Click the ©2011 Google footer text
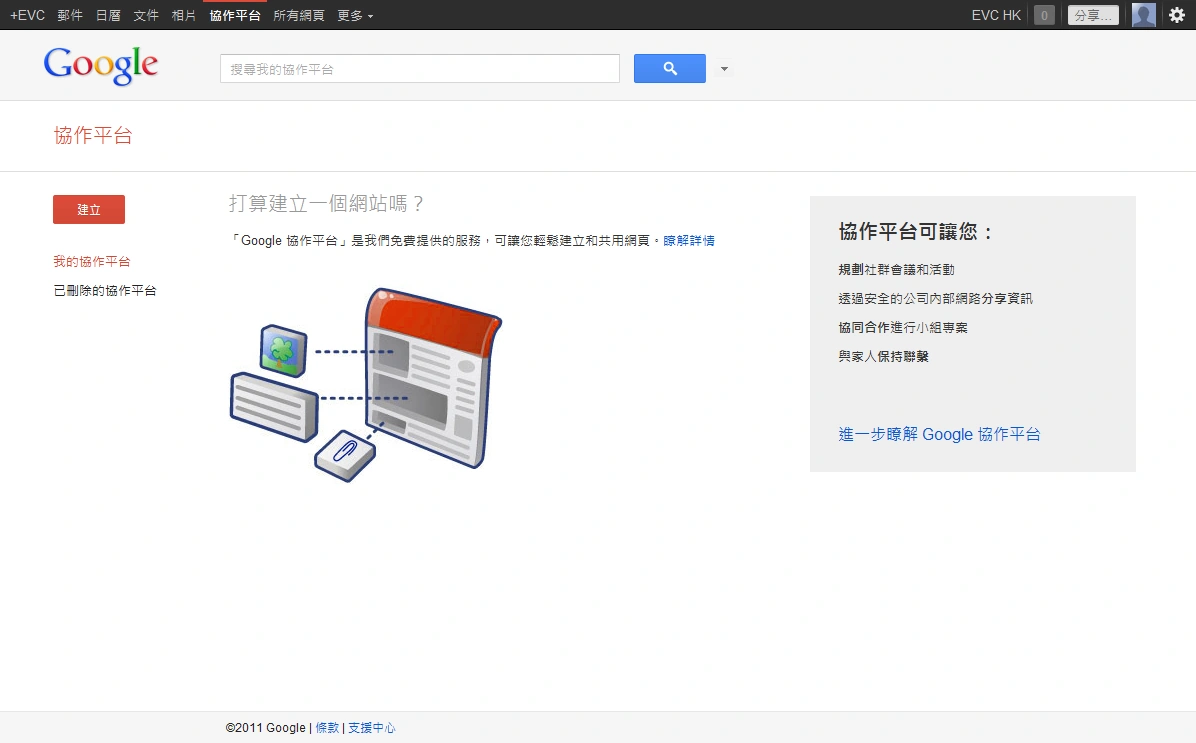Screen dimensions: 1196x743 [265, 728]
